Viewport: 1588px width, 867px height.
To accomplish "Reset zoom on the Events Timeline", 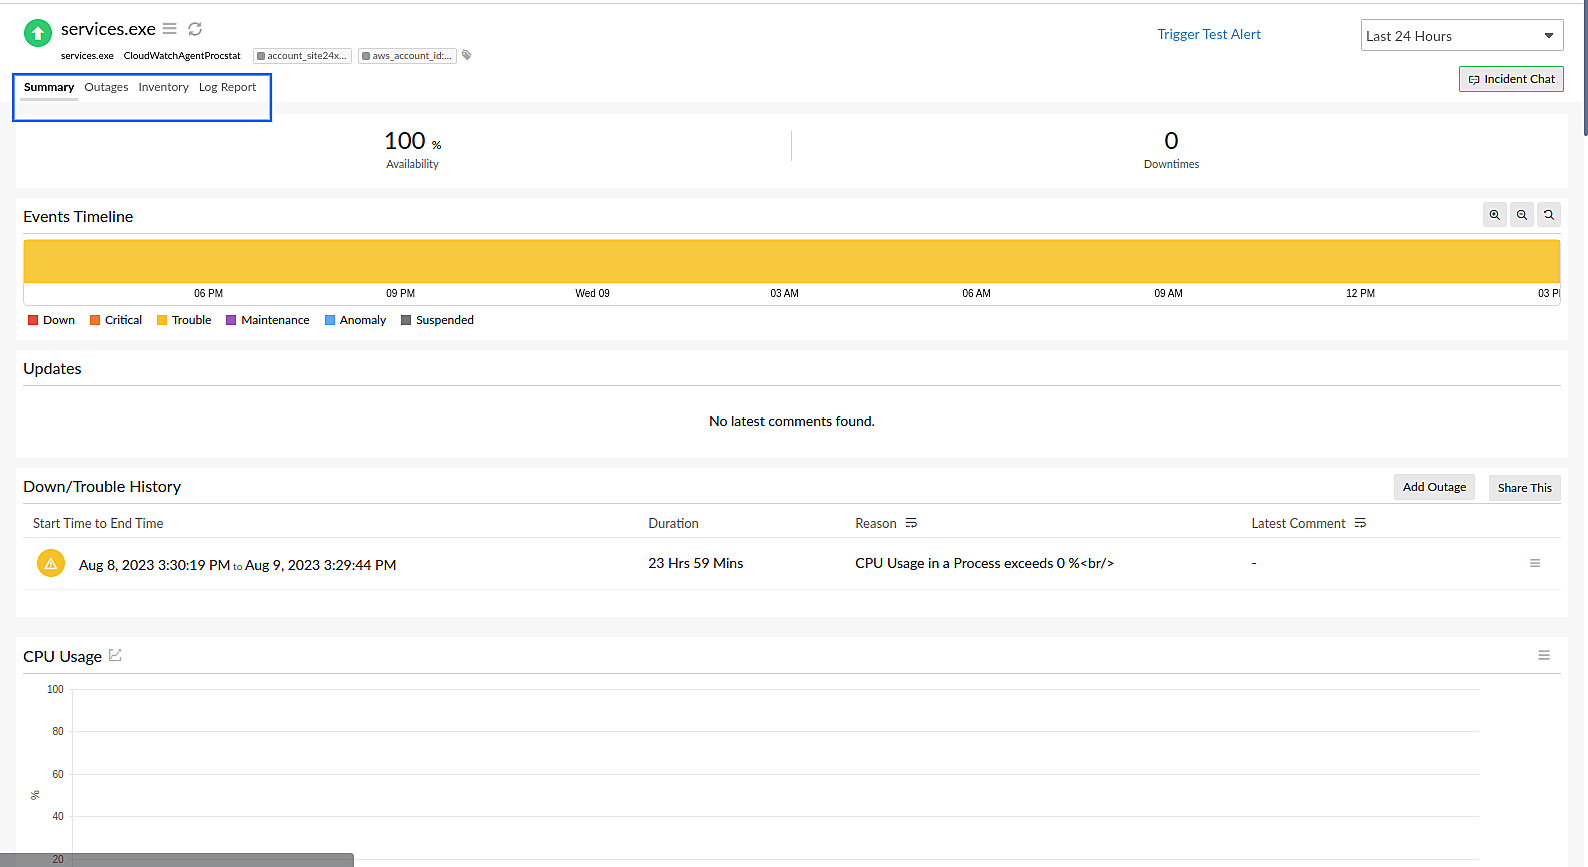I will [1548, 215].
